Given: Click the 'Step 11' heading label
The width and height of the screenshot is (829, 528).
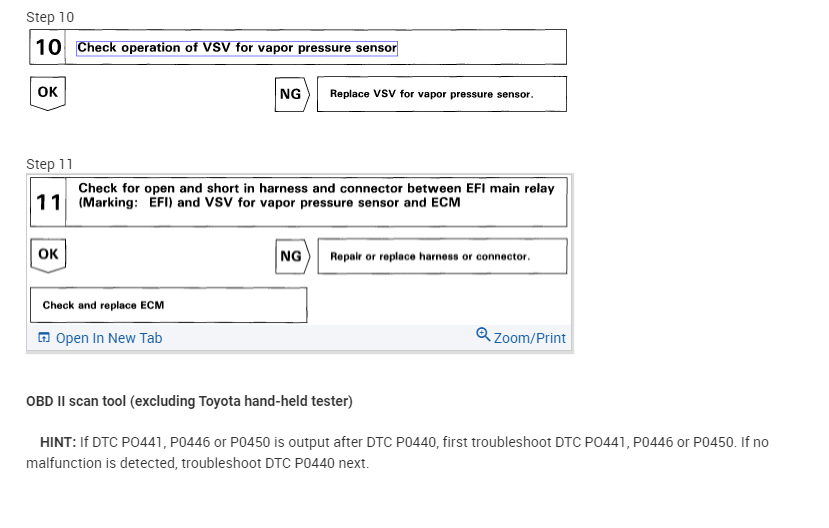Looking at the screenshot, I should [50, 164].
